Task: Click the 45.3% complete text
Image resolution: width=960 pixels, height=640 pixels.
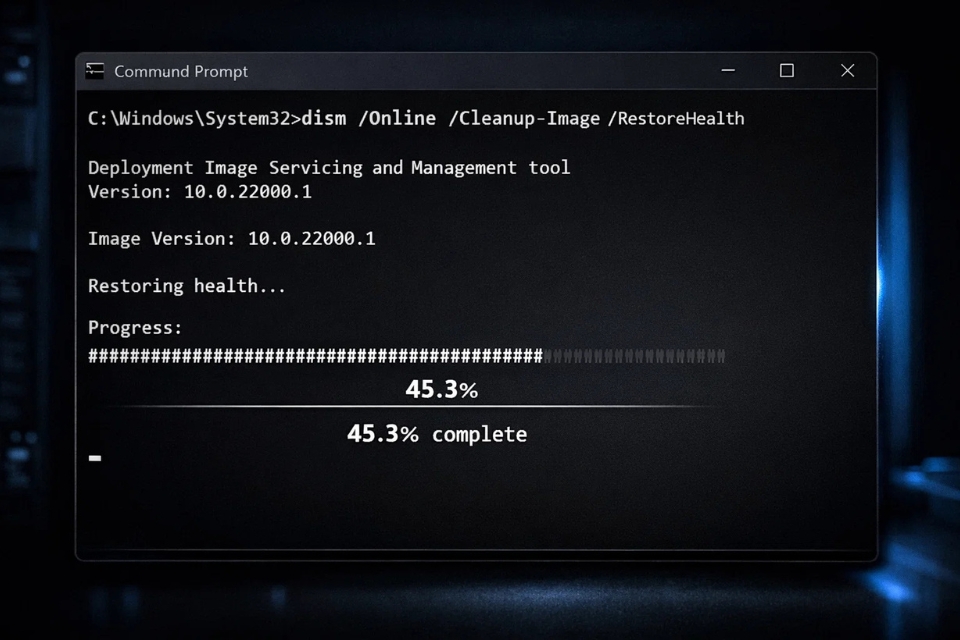Action: (437, 434)
